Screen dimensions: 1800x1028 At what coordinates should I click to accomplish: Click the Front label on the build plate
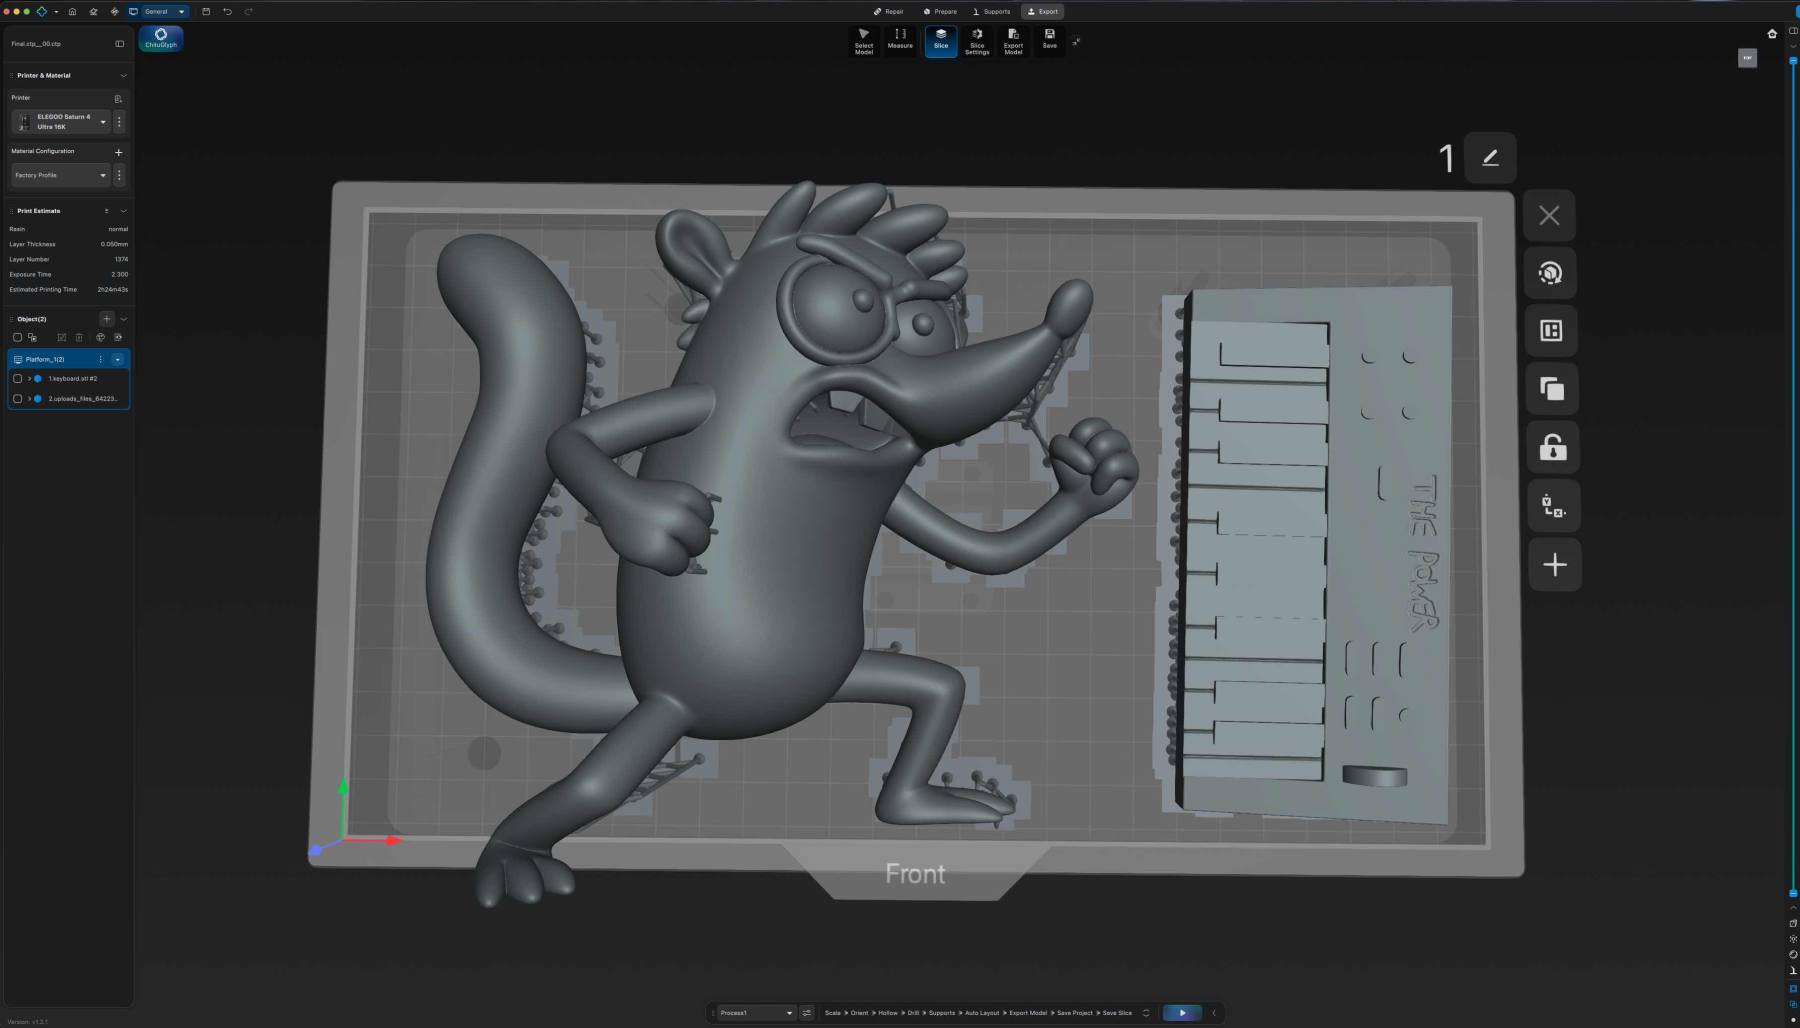[915, 874]
